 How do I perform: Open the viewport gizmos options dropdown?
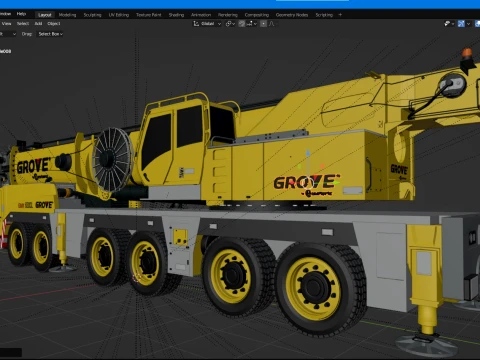click(x=468, y=24)
